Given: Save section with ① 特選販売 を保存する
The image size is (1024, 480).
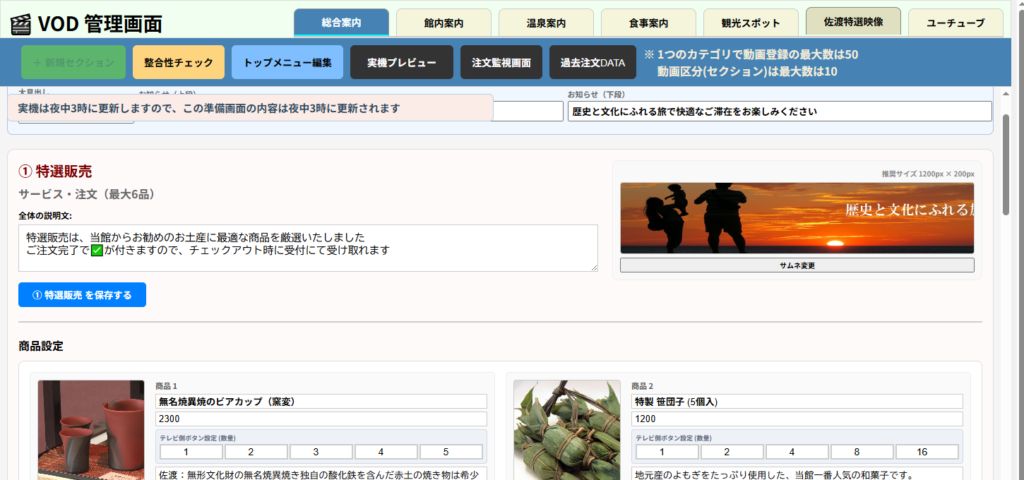Looking at the screenshot, I should click(x=82, y=295).
